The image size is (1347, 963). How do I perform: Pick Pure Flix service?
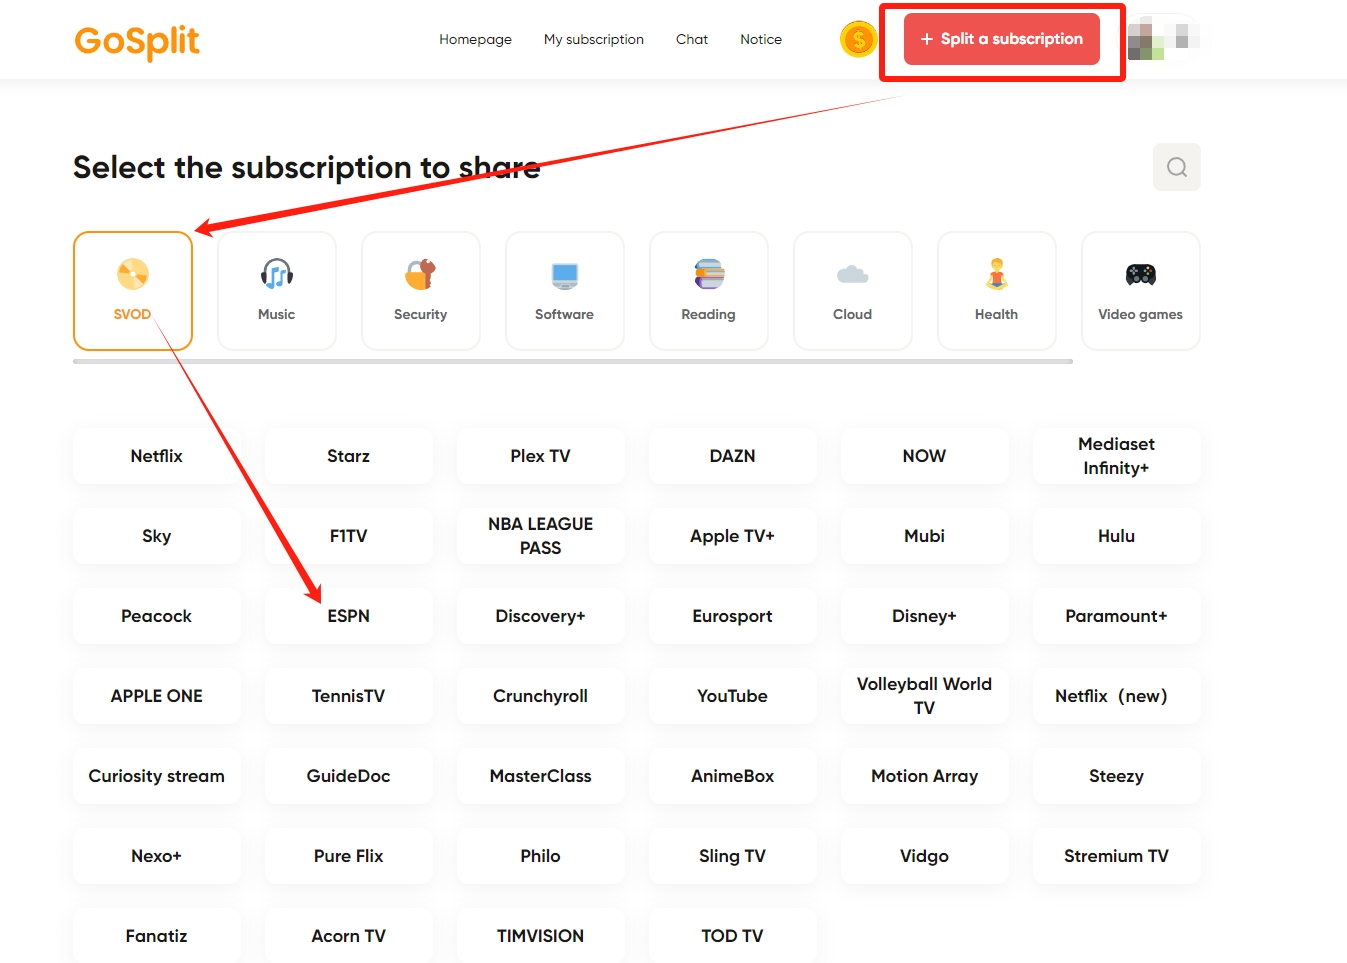(x=349, y=856)
